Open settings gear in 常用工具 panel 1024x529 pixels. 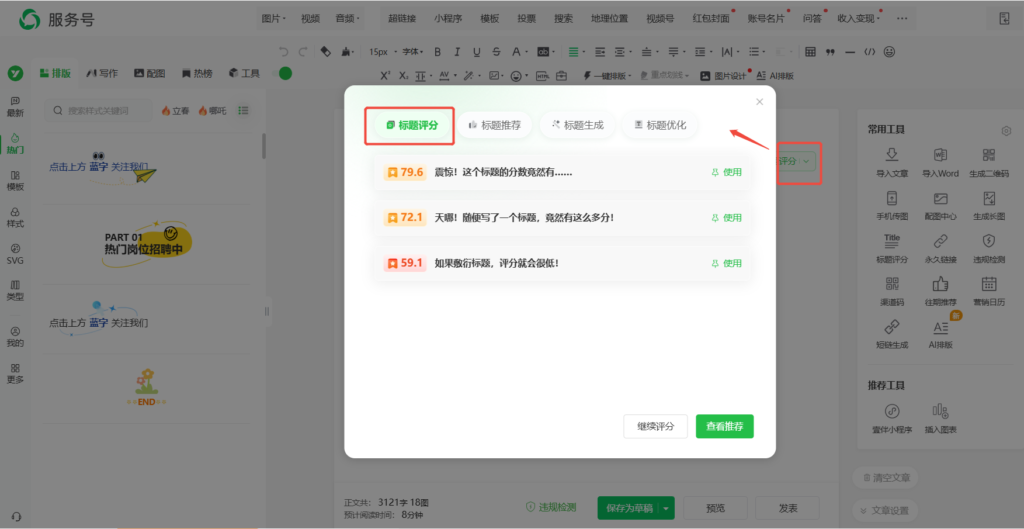1006,131
